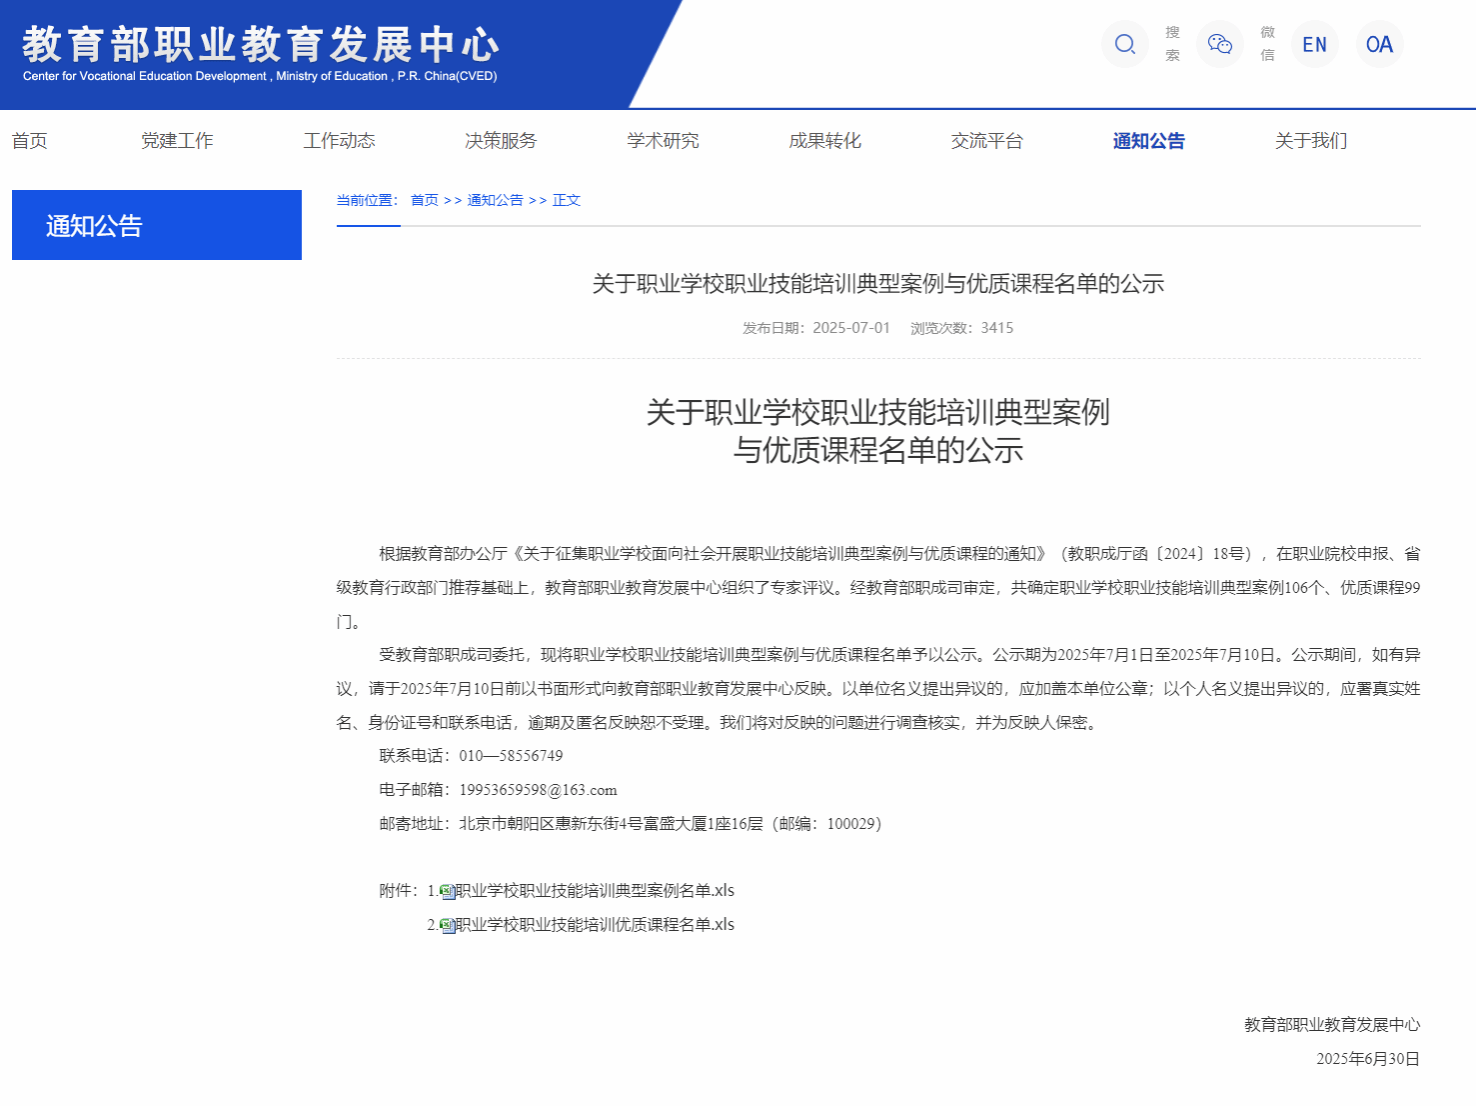The height and width of the screenshot is (1106, 1476).
Task: Select the highlighted 通知公告 nav item
Action: tap(1148, 141)
